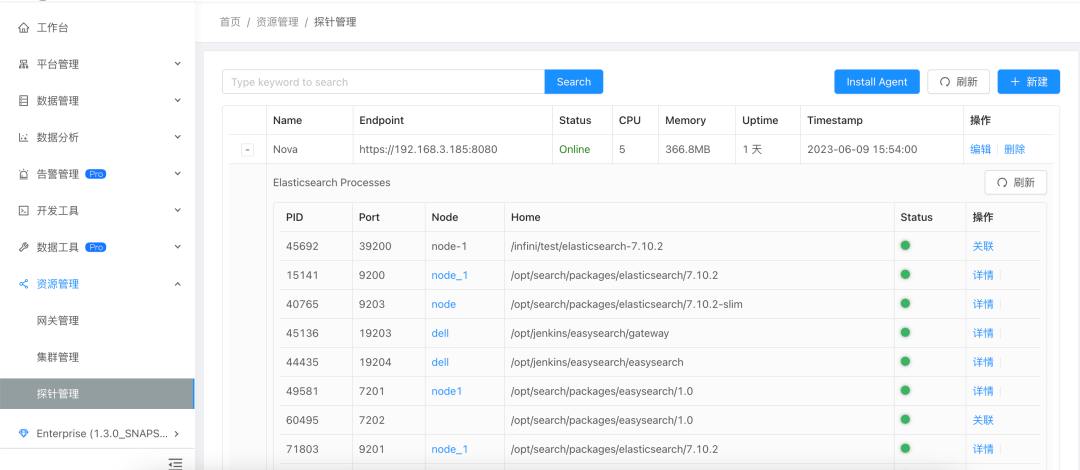This screenshot has height=470, width=1080.
Task: Click green status dot for PID 15141
Action: tap(905, 274)
